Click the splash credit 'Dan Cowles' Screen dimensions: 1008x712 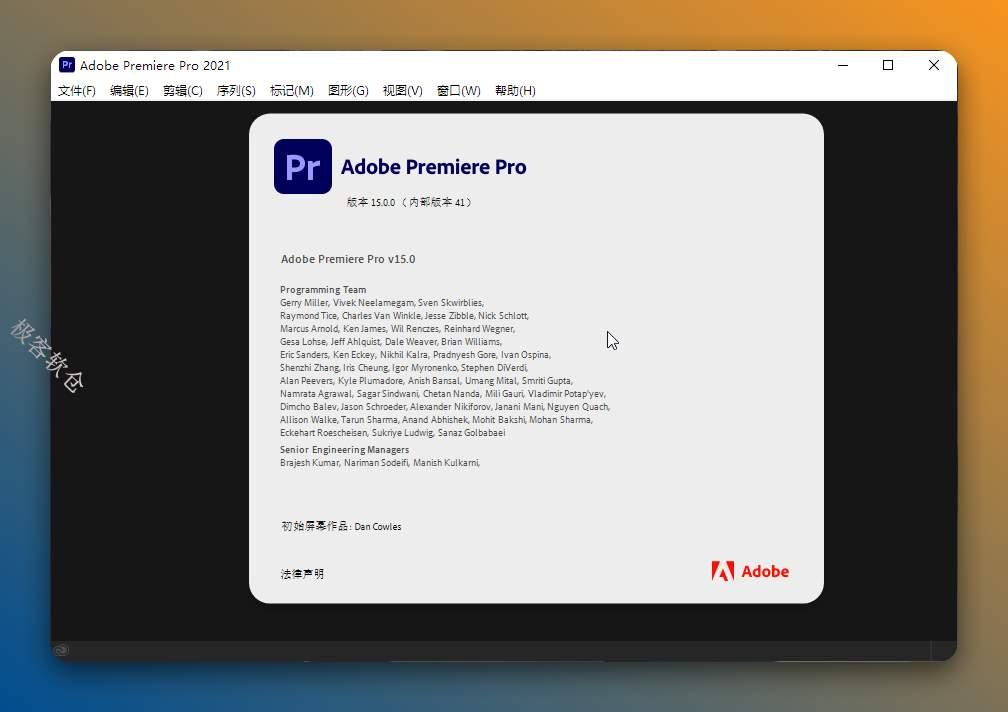[x=377, y=526]
